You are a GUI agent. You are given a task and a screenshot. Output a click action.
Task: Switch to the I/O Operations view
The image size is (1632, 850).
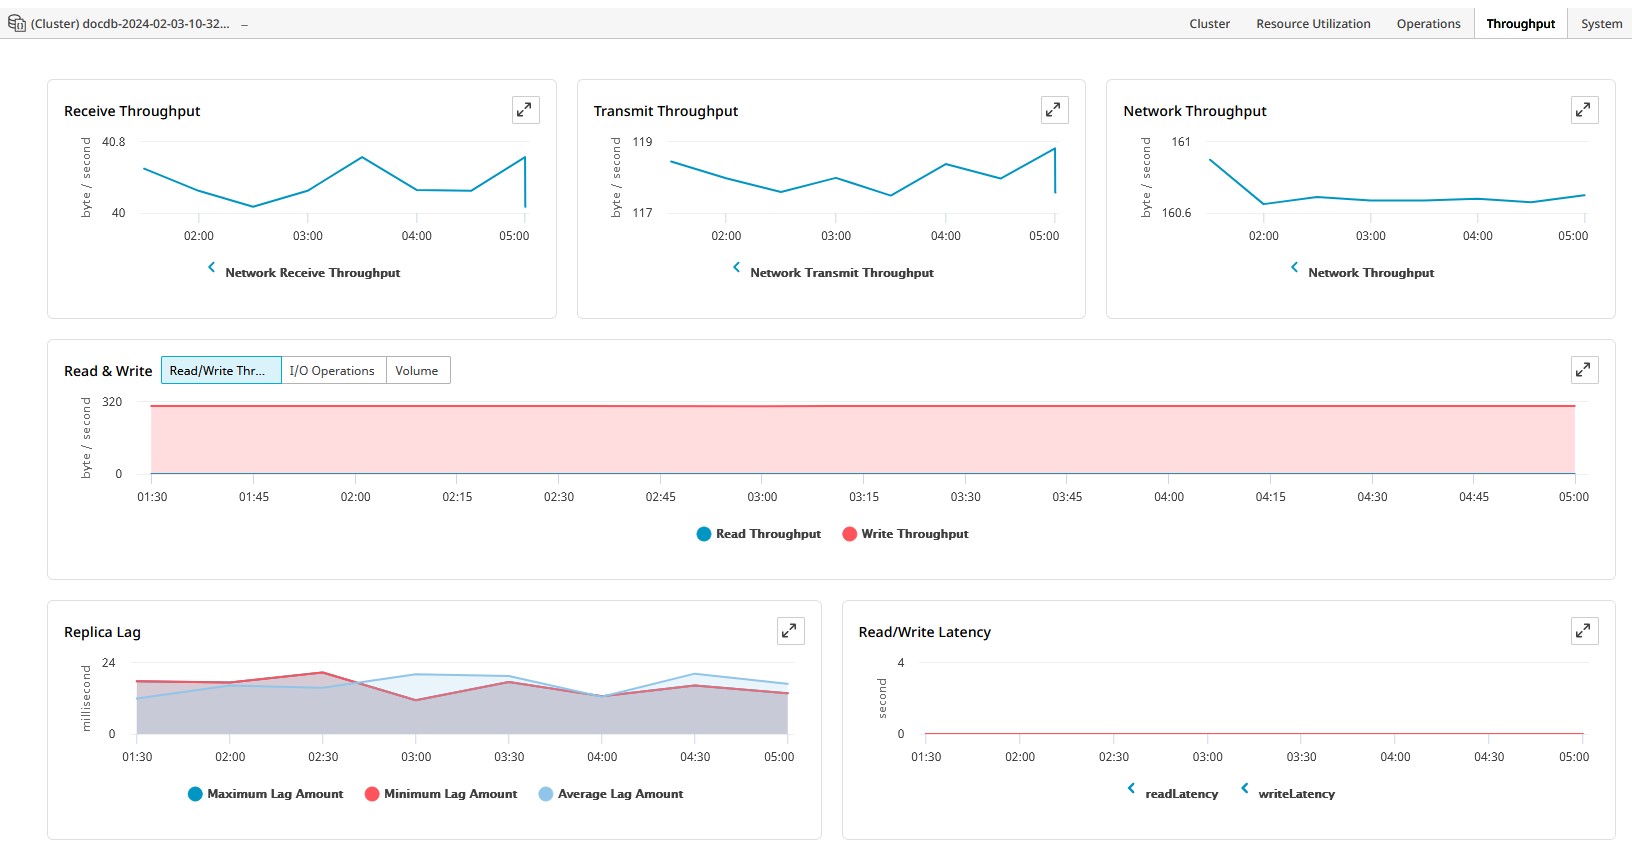[x=332, y=370]
